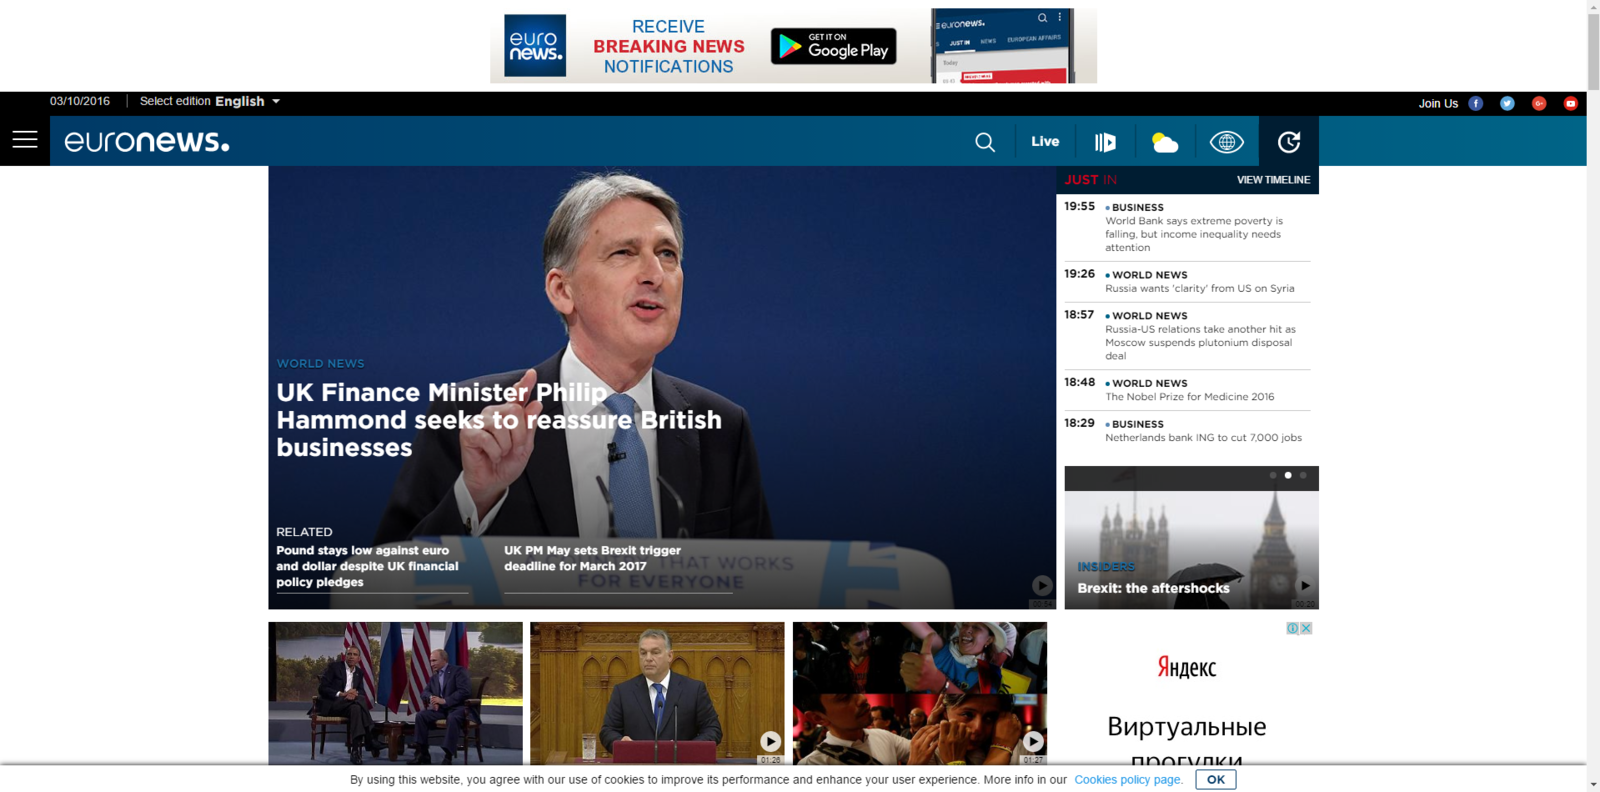The width and height of the screenshot is (1600, 792).
Task: Select first carousel dot in Insiders
Action: (1273, 475)
